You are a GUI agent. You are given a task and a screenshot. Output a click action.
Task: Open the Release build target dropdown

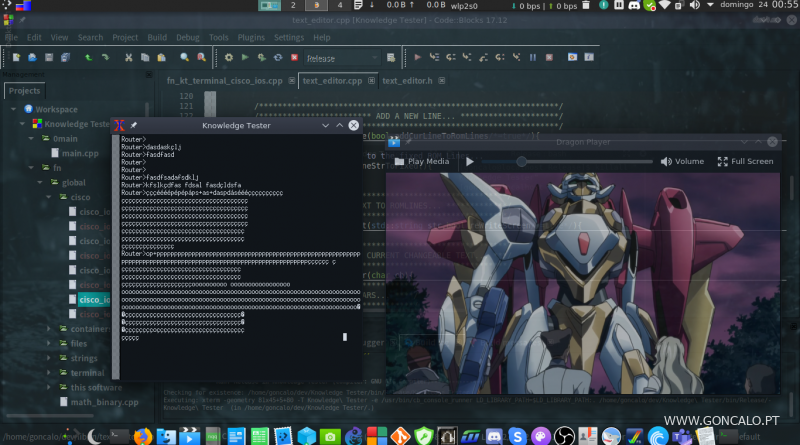click(x=342, y=58)
